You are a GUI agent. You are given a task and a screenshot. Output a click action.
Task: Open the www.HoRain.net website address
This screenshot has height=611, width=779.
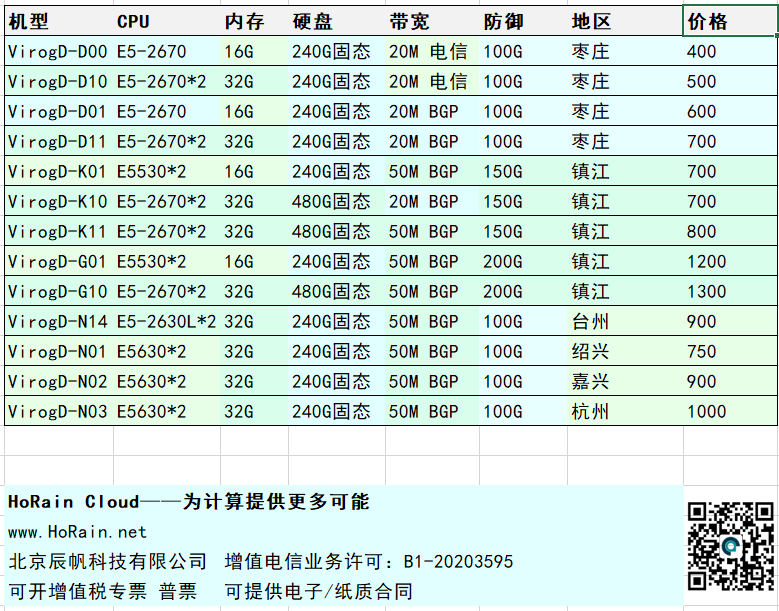(78, 532)
